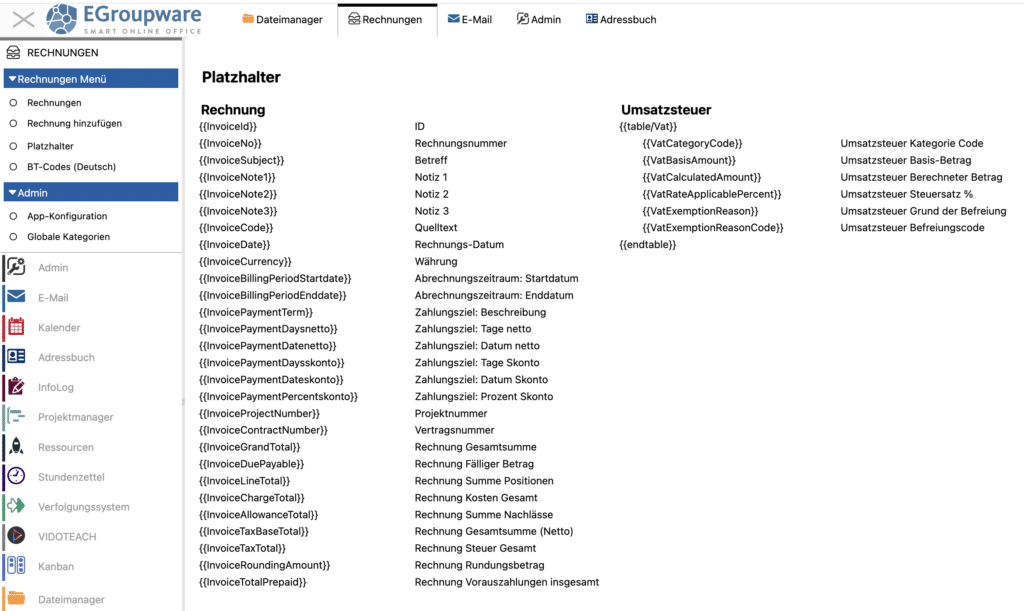Open Rechnung hinzufügen link

pyautogui.click(x=74, y=124)
